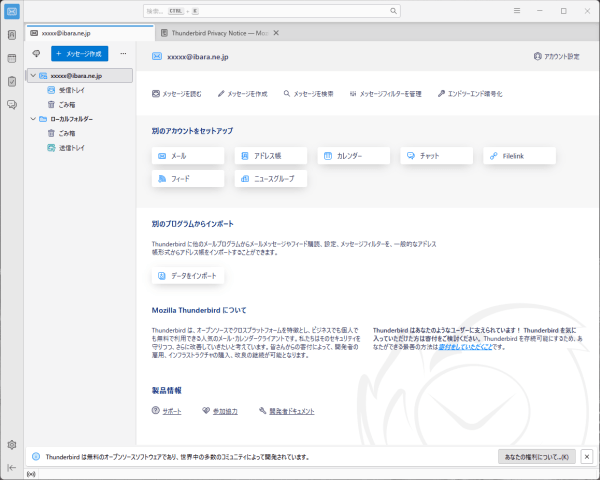Open the Calendar space
Image resolution: width=600 pixels, height=480 pixels.
[x=12, y=58]
